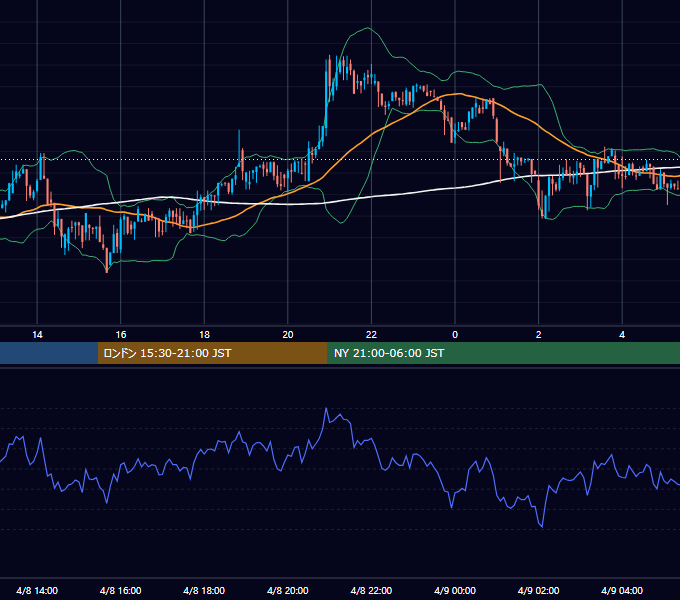The width and height of the screenshot is (680, 600).
Task: Click the '4/9 04:00' date label
Action: [622, 590]
